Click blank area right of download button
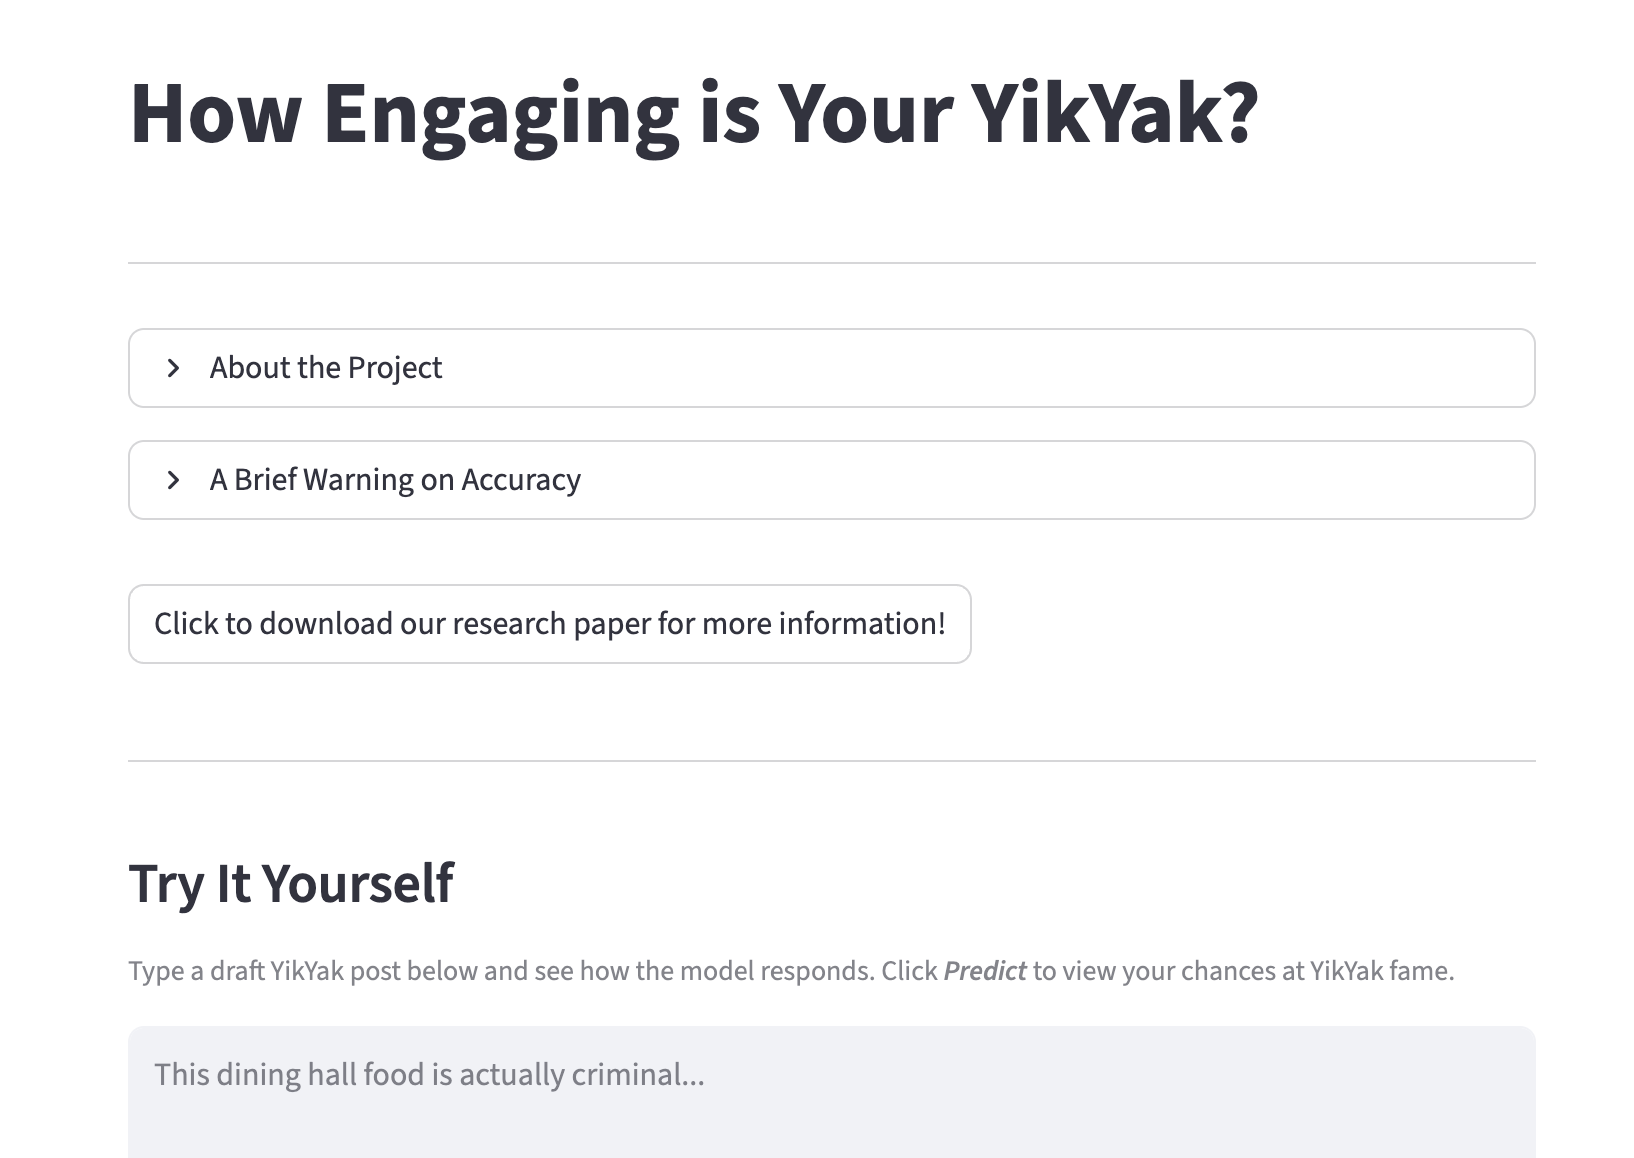The height and width of the screenshot is (1158, 1634). [1250, 624]
